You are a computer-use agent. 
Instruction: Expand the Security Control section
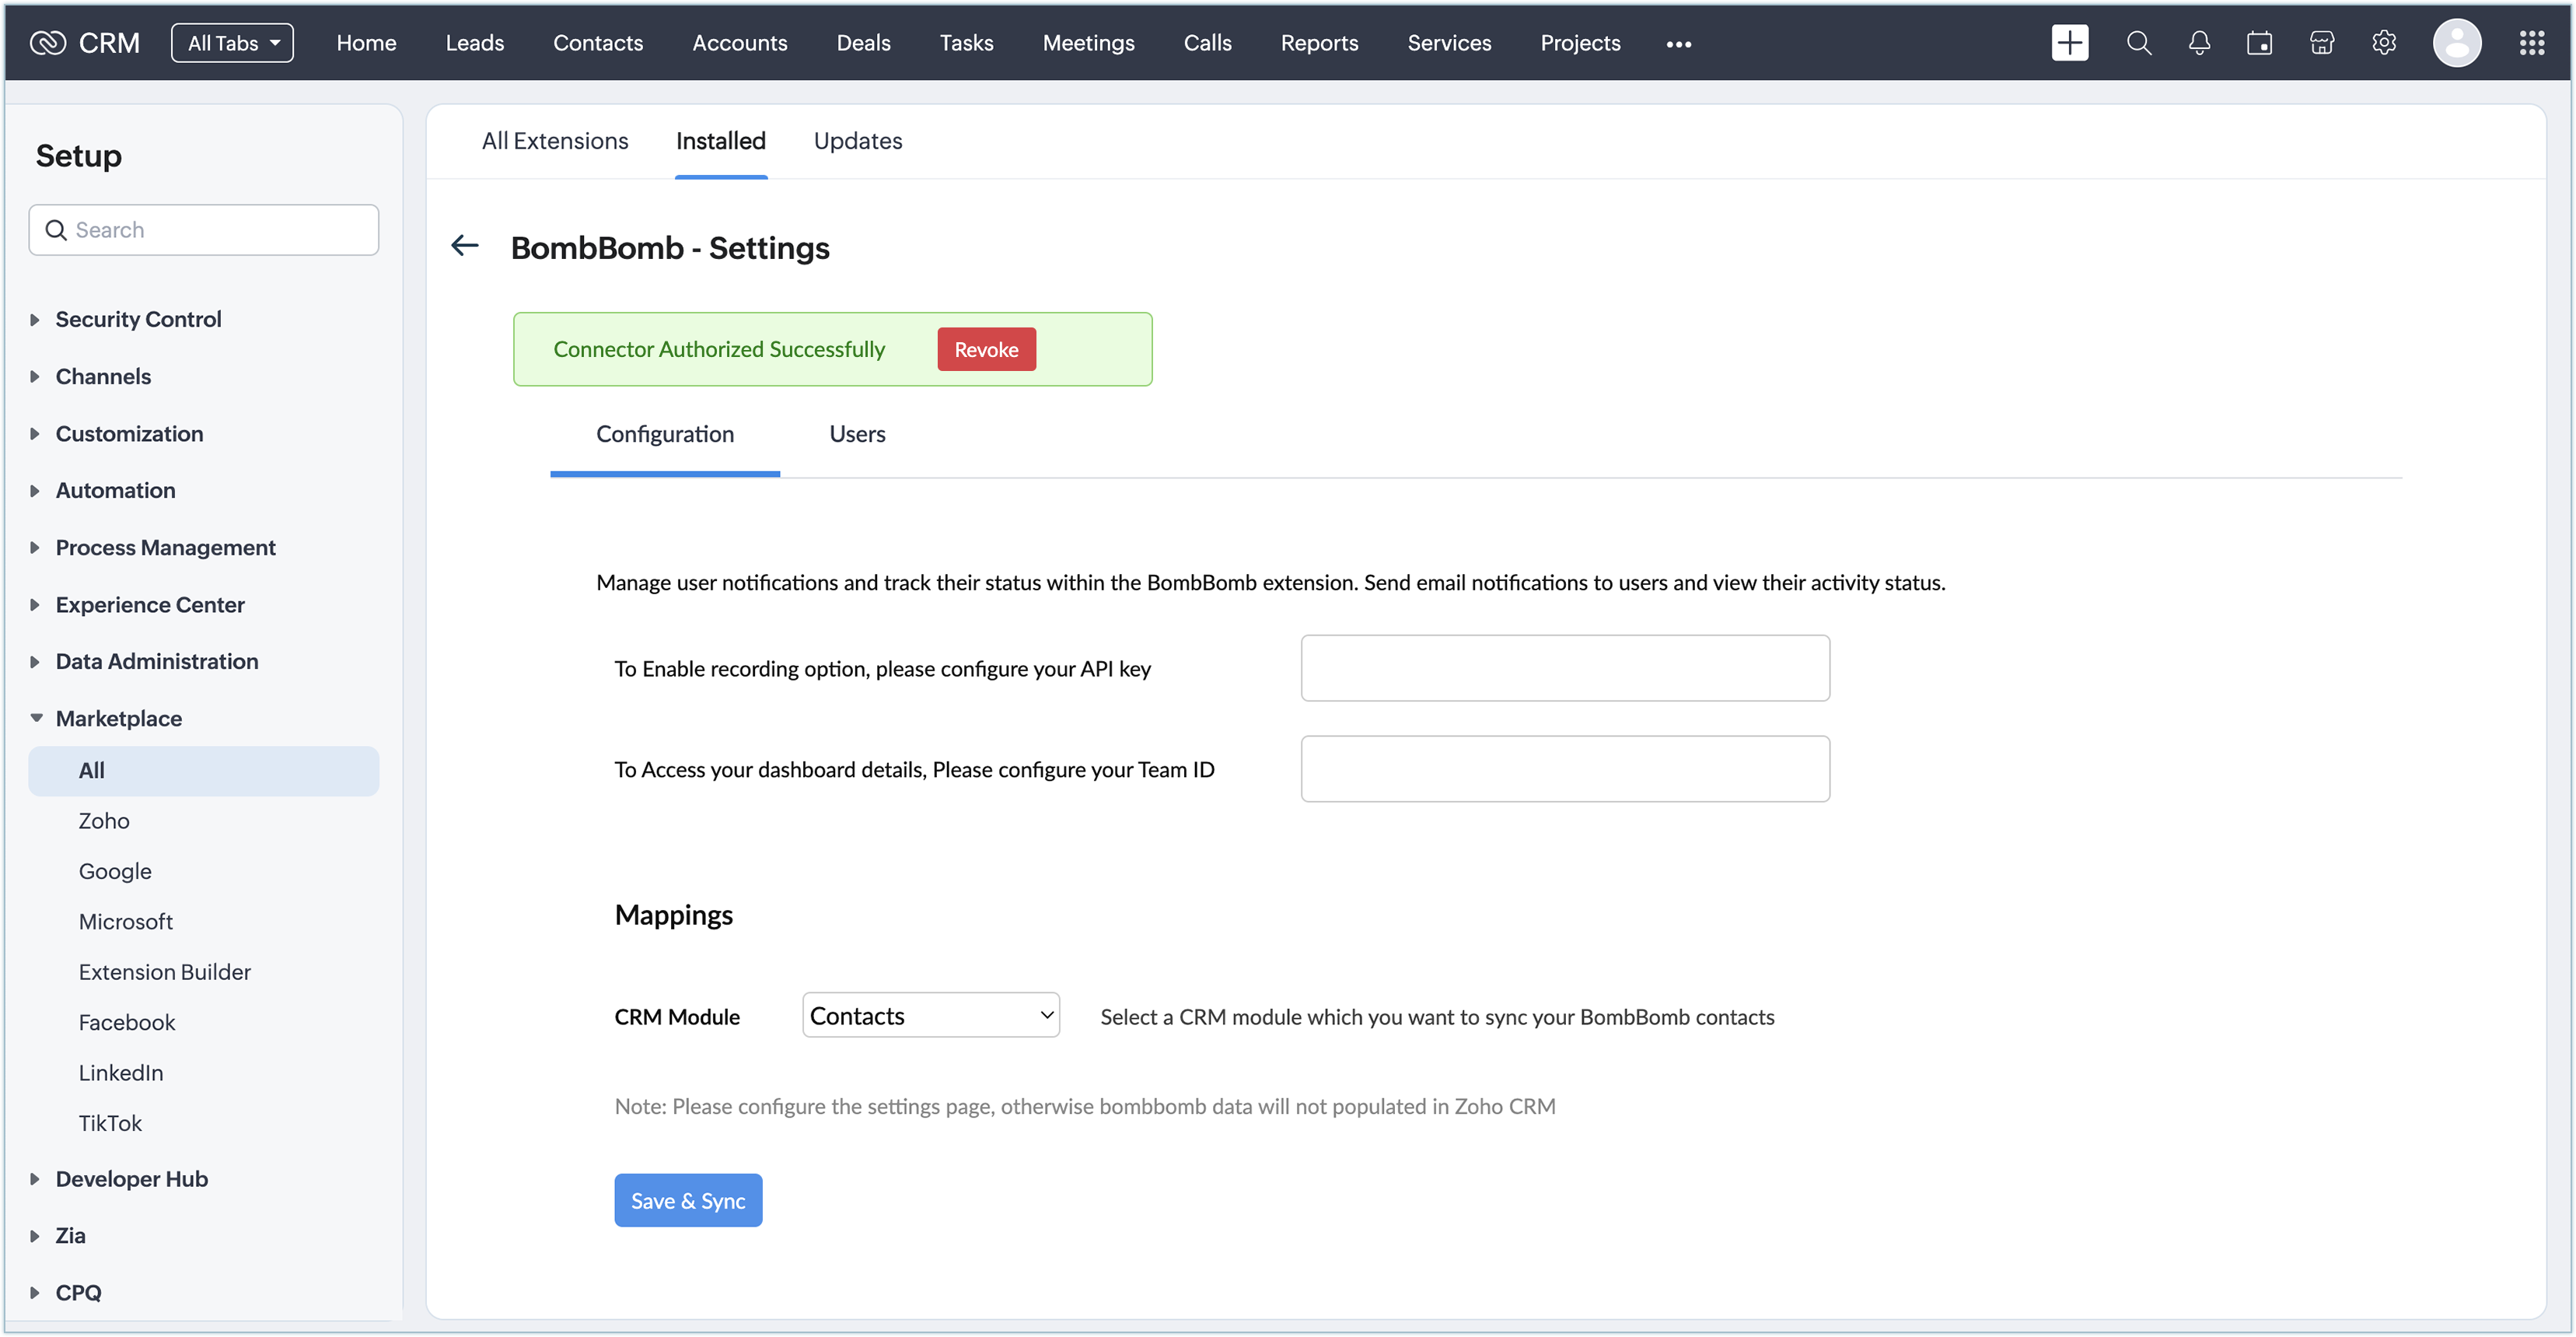[x=137, y=319]
